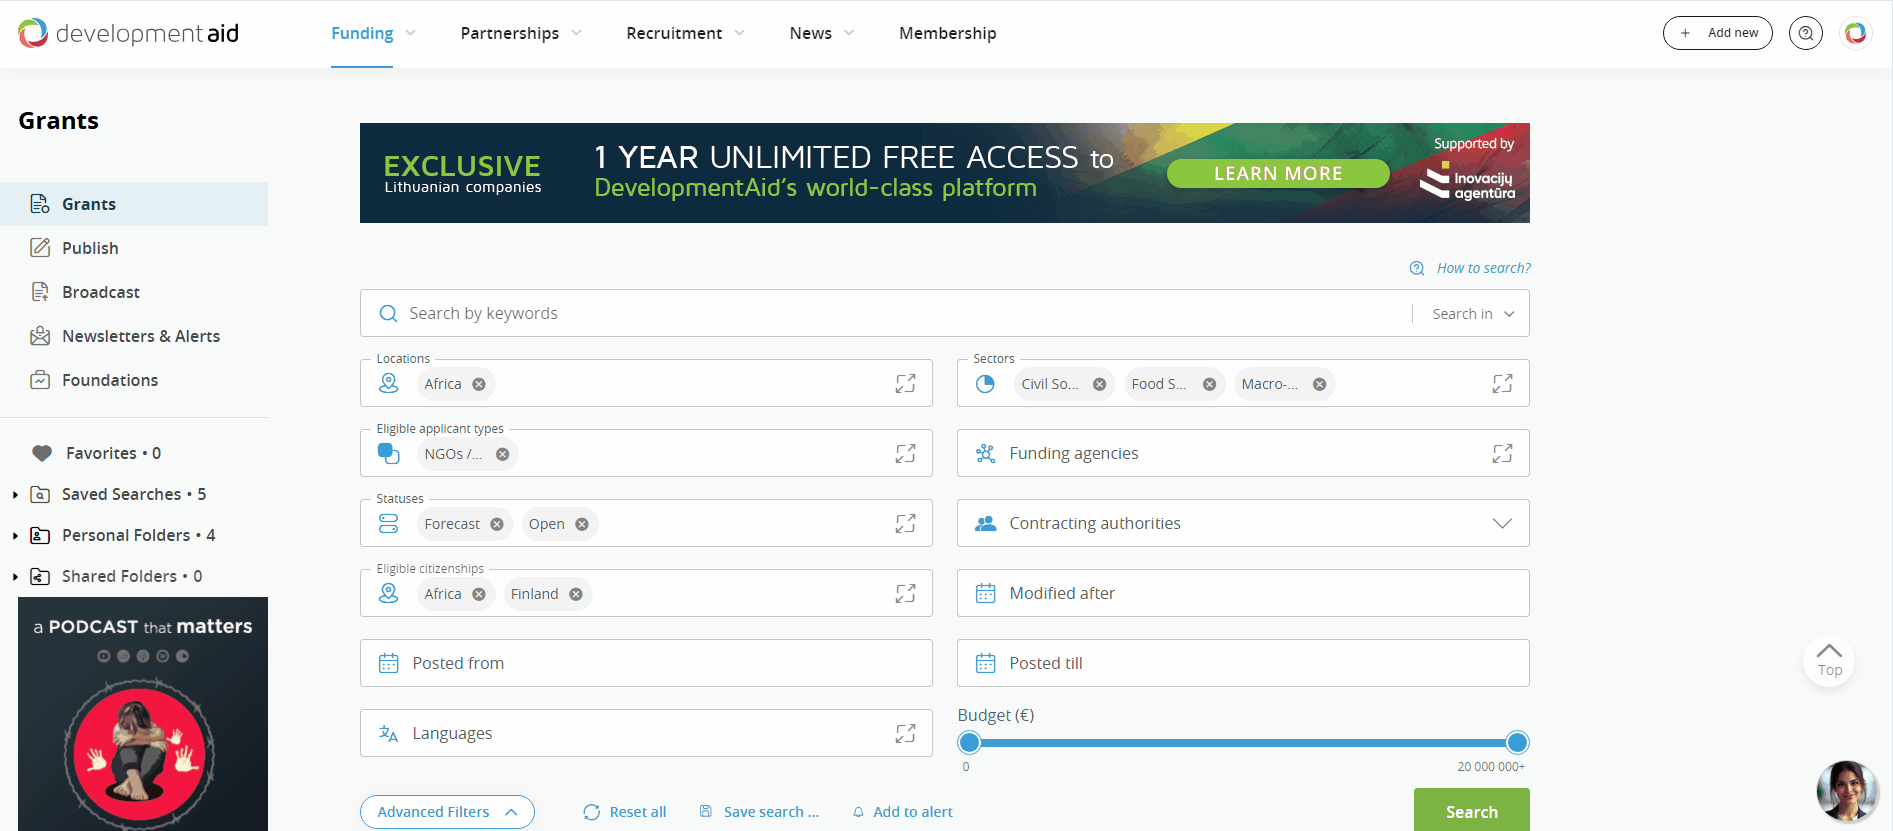Remove the Civil So... sector chip

(1099, 384)
